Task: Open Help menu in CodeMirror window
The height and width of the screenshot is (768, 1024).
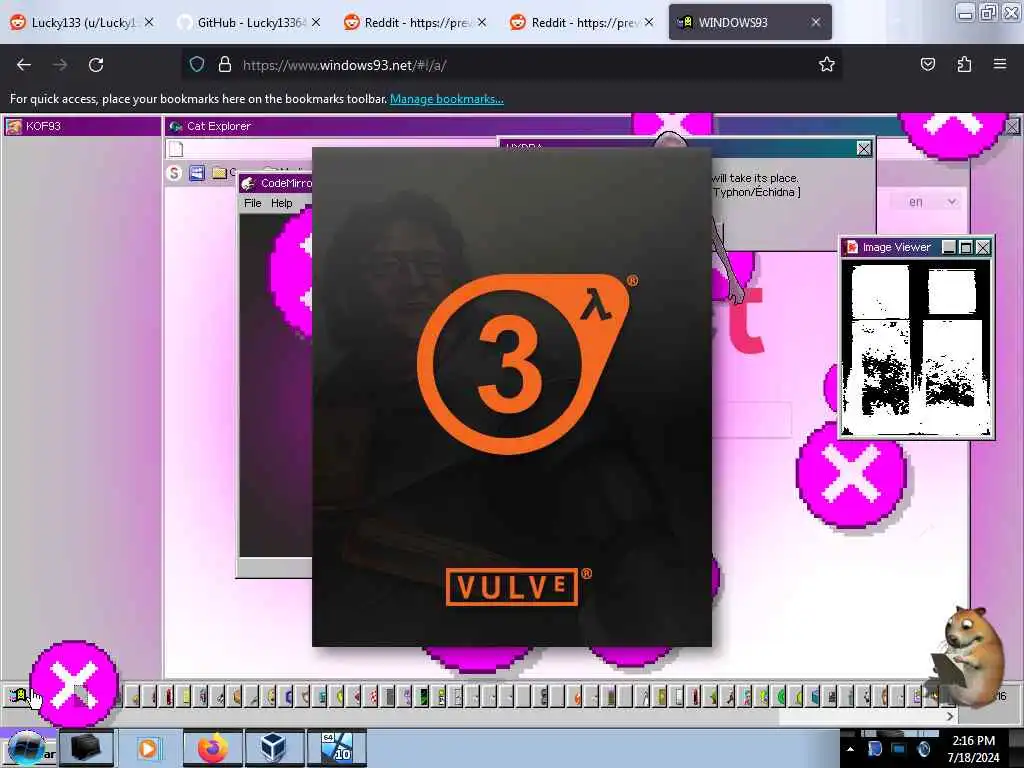Action: coord(281,203)
